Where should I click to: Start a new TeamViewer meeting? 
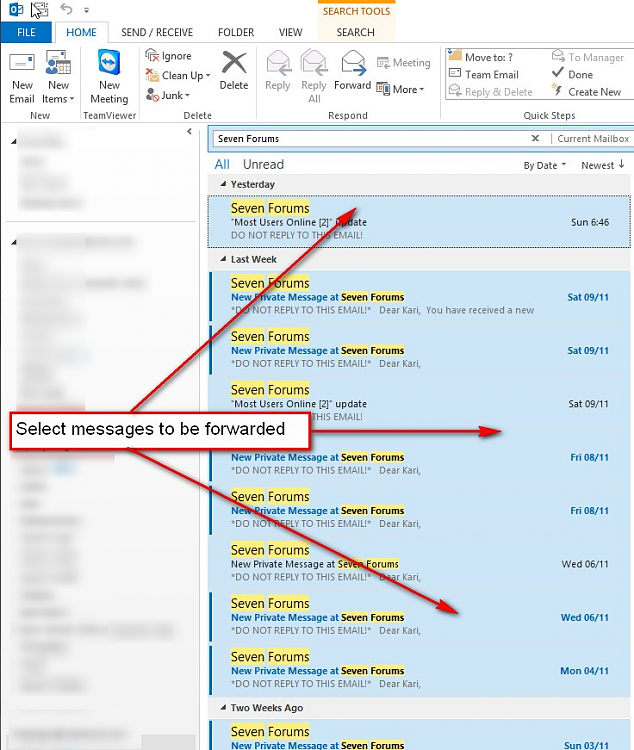point(109,77)
